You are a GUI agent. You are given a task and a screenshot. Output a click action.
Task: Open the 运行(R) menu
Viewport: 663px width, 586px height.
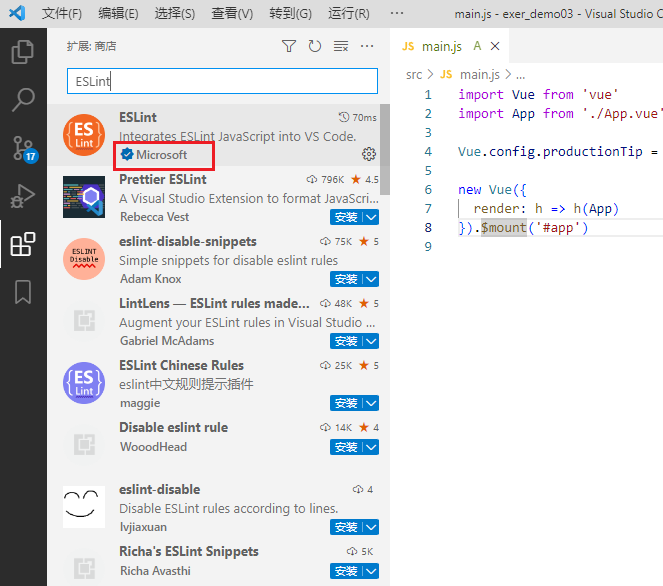point(349,14)
